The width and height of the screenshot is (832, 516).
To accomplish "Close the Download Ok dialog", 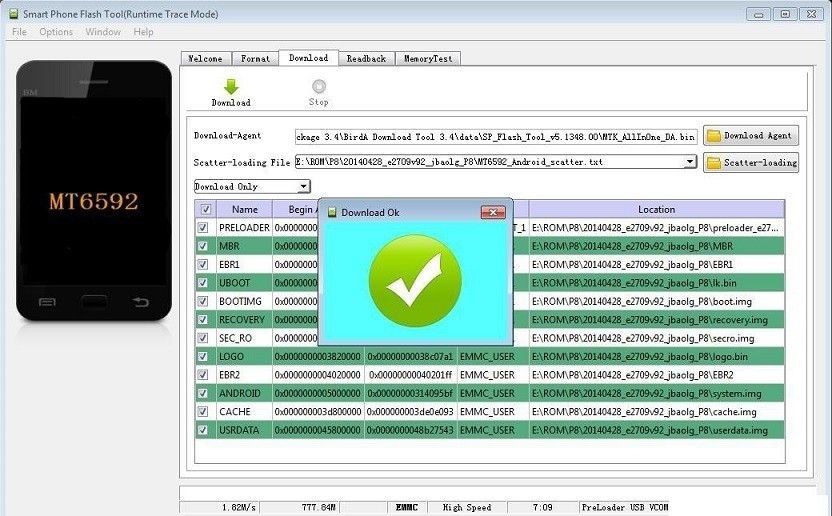I will (492, 212).
